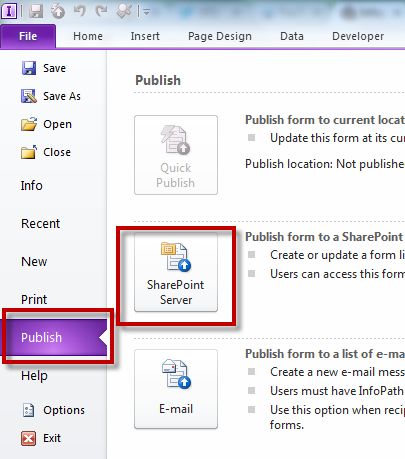Click the Undo arrow in Quick Access Toolbar
The image size is (405, 459).
(x=80, y=11)
